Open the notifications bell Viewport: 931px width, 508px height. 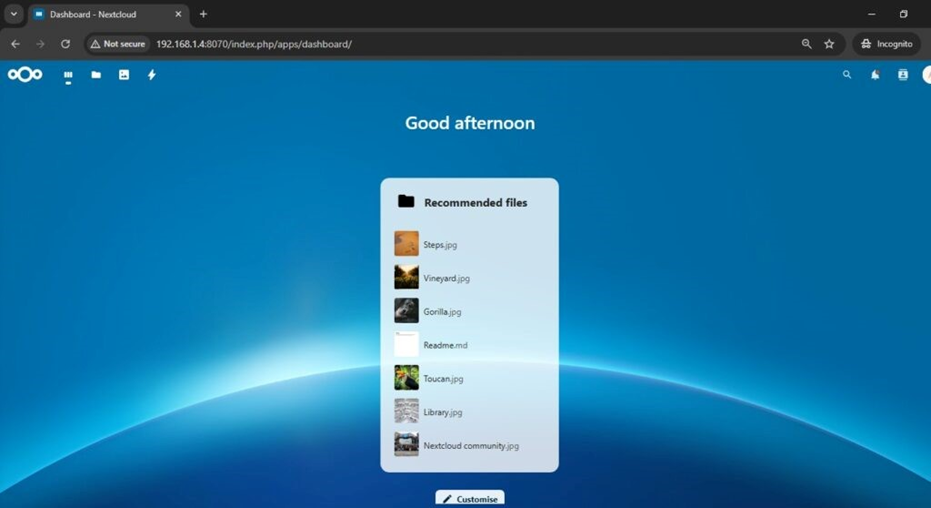[x=875, y=75]
